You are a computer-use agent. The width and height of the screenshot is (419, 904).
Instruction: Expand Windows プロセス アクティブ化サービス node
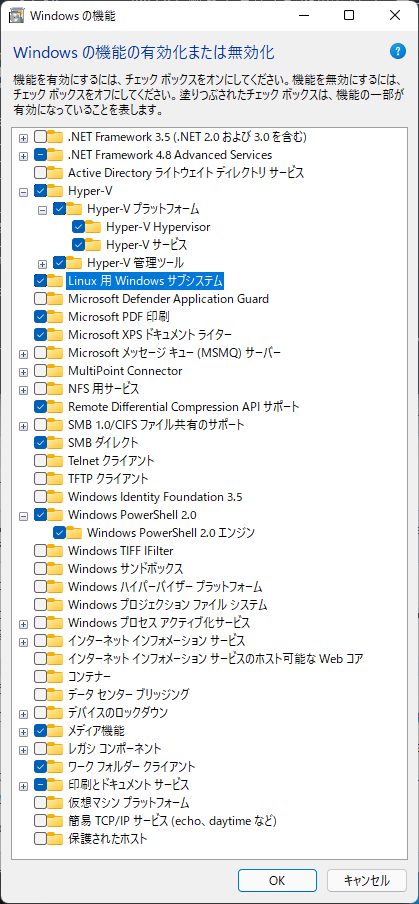[24, 624]
